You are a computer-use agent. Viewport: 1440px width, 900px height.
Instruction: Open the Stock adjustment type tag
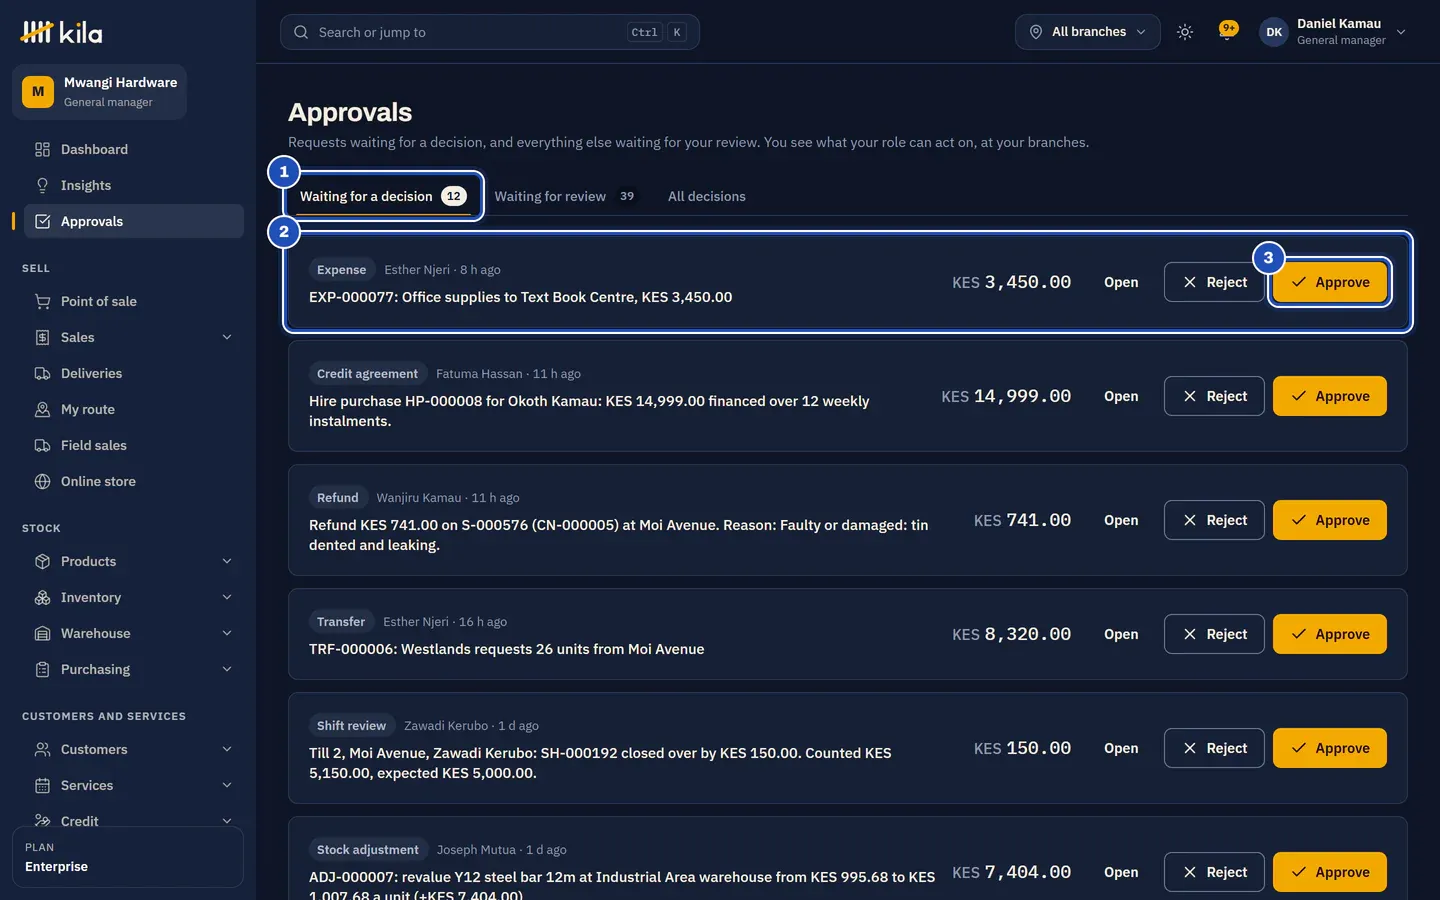pos(368,850)
